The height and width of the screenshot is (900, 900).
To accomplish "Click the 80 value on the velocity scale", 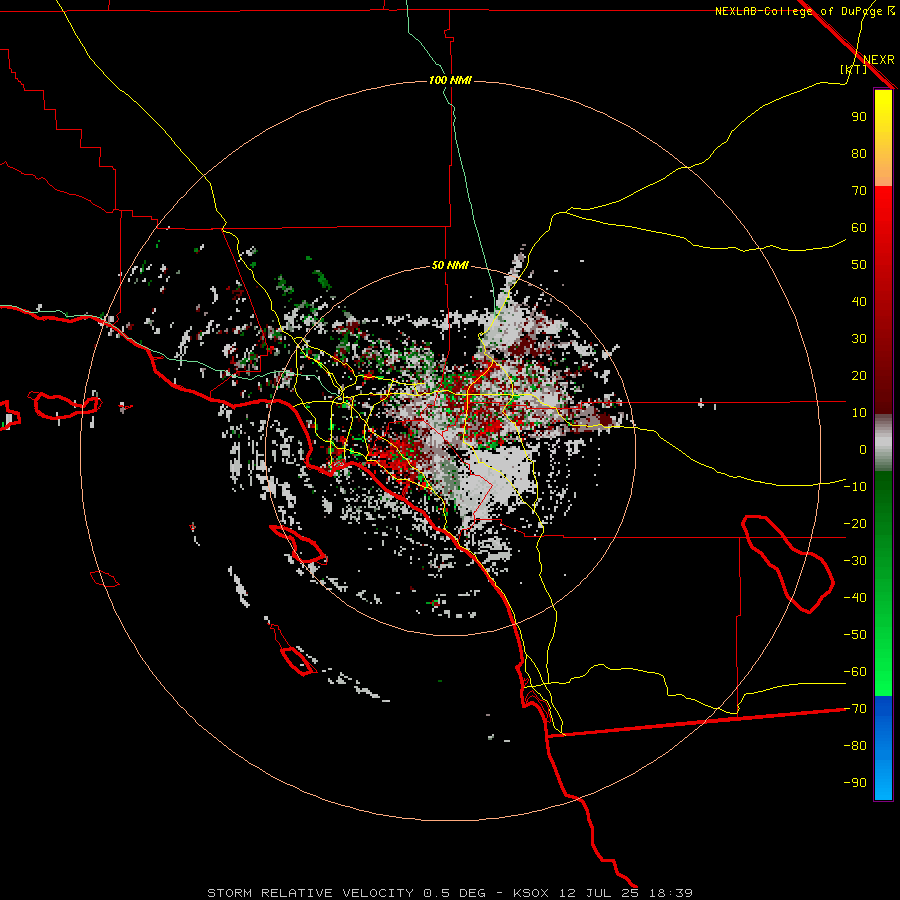I will pos(859,154).
